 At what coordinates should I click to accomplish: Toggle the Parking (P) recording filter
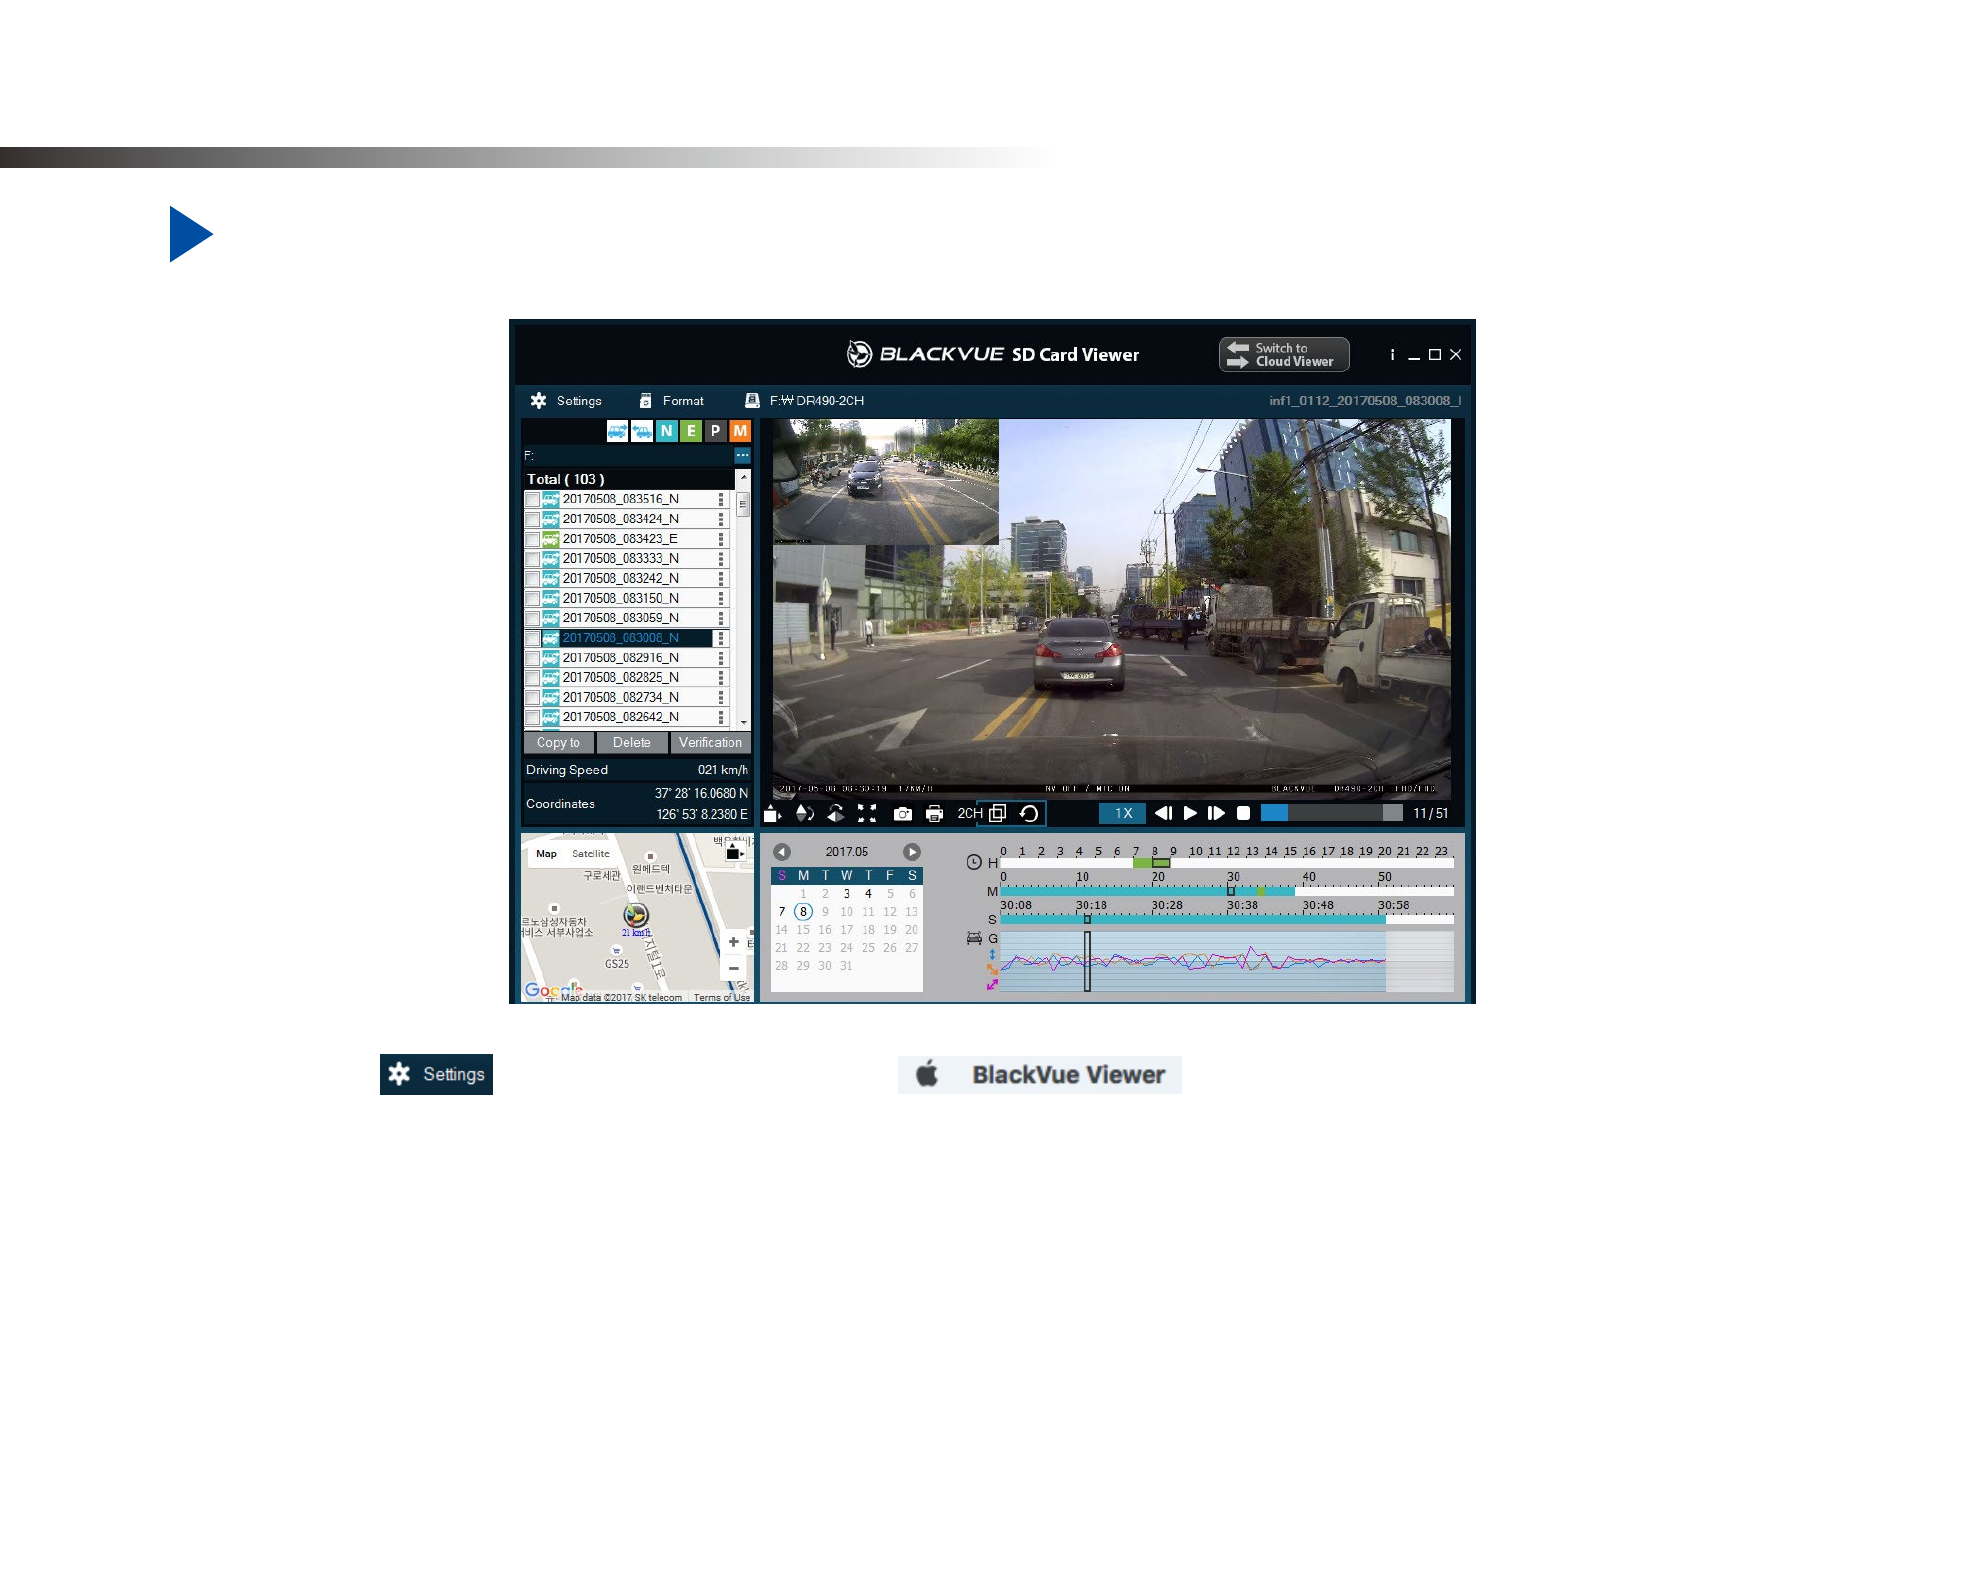(715, 431)
